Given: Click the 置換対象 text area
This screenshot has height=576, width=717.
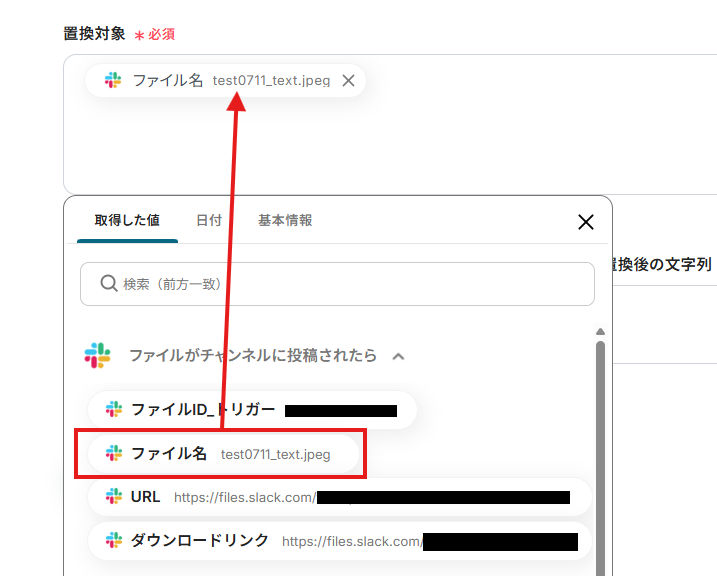Looking at the screenshot, I should click(390, 124).
